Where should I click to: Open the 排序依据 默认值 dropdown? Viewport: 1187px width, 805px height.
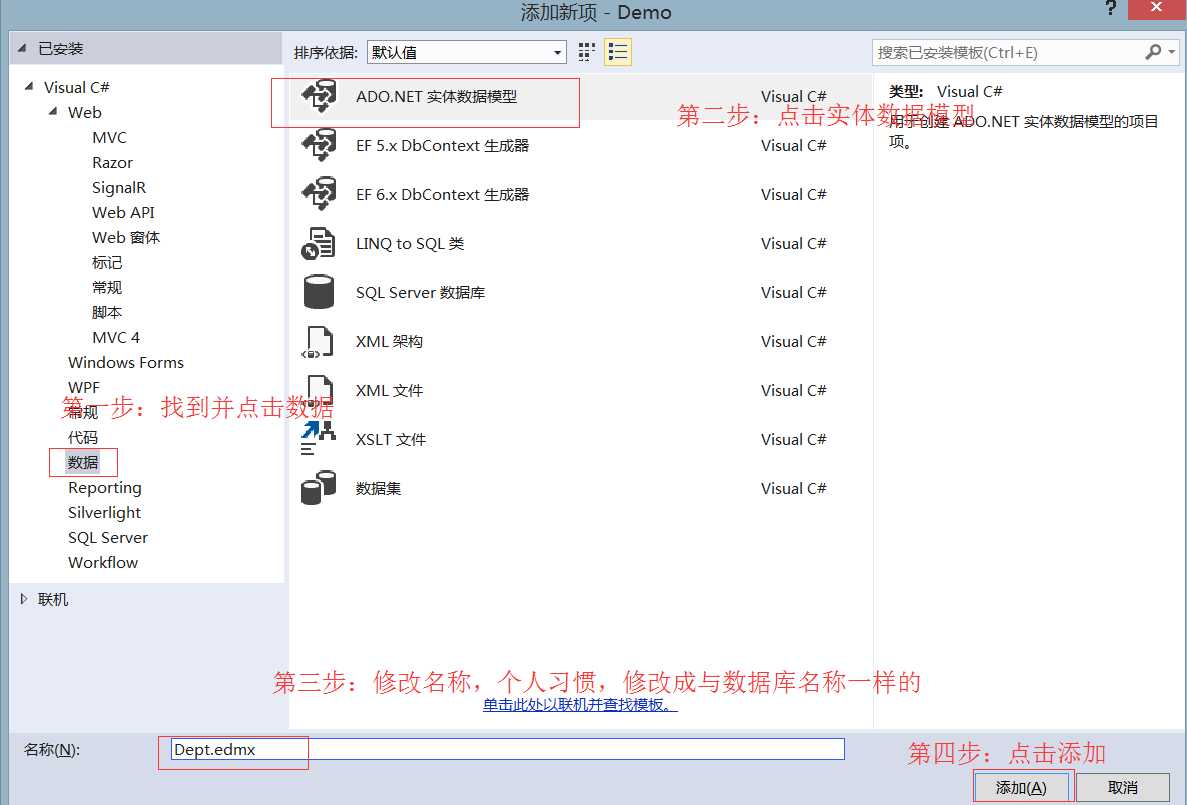coord(467,52)
